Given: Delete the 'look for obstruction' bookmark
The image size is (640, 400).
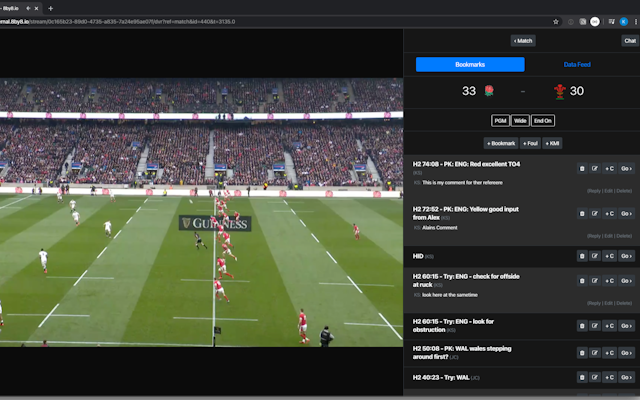Looking at the screenshot, I should [582, 326].
